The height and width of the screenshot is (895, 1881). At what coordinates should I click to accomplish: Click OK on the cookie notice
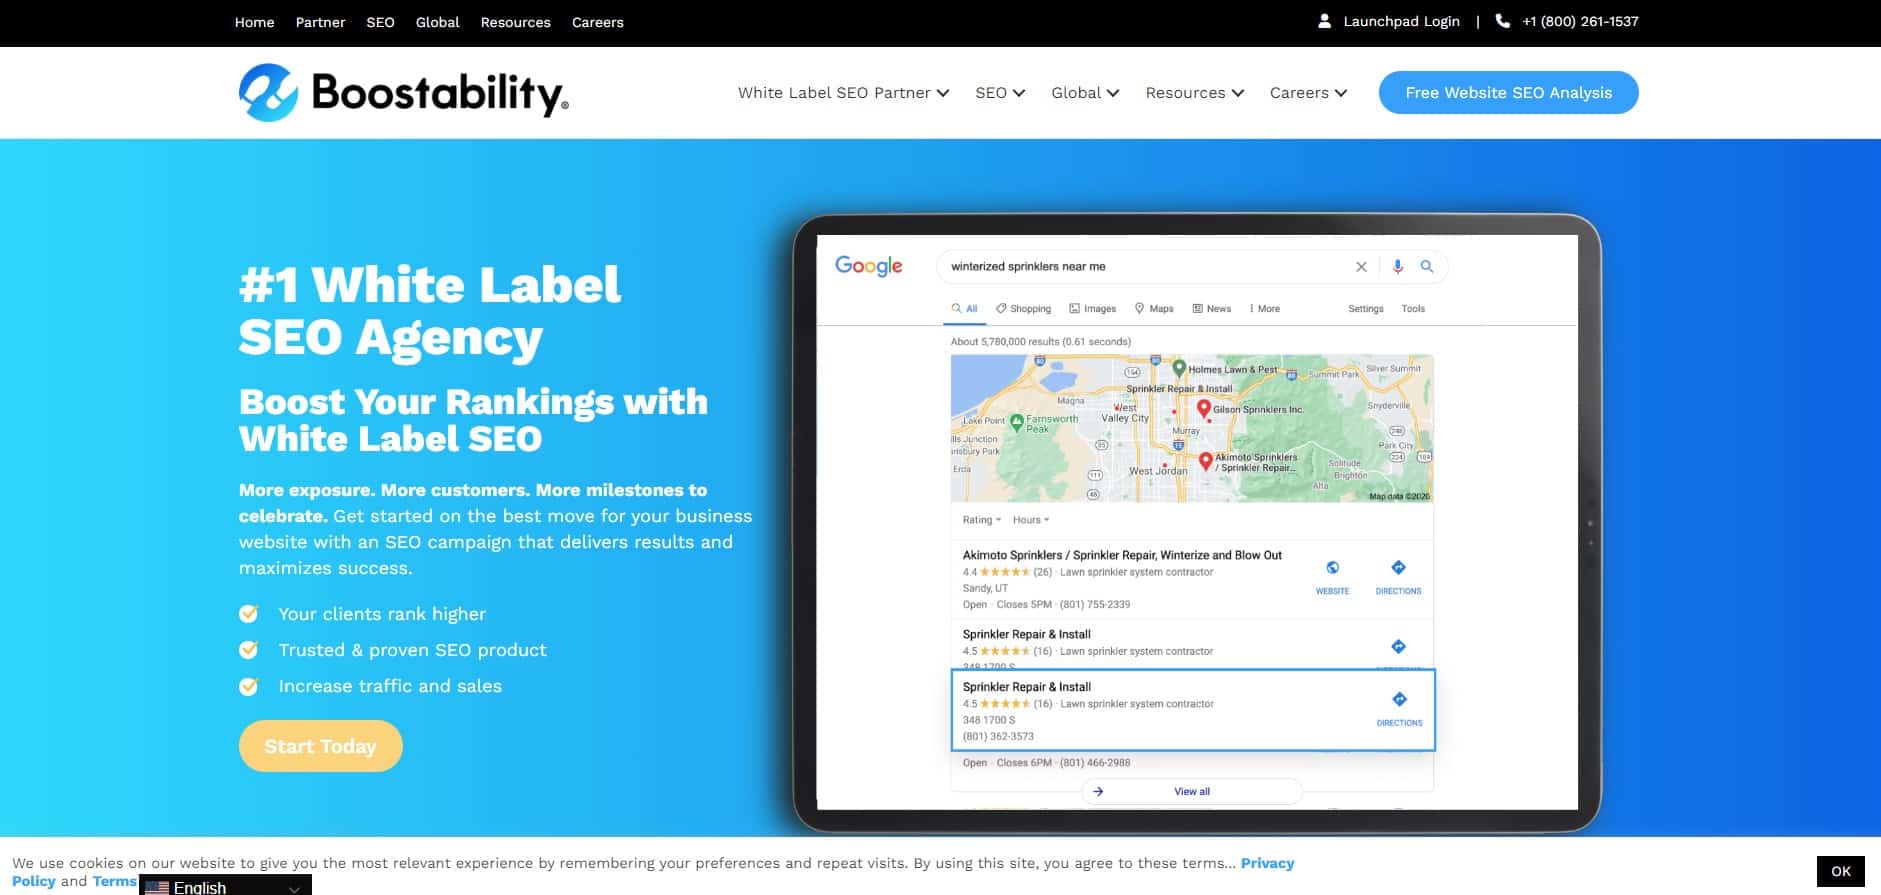coord(1840,871)
